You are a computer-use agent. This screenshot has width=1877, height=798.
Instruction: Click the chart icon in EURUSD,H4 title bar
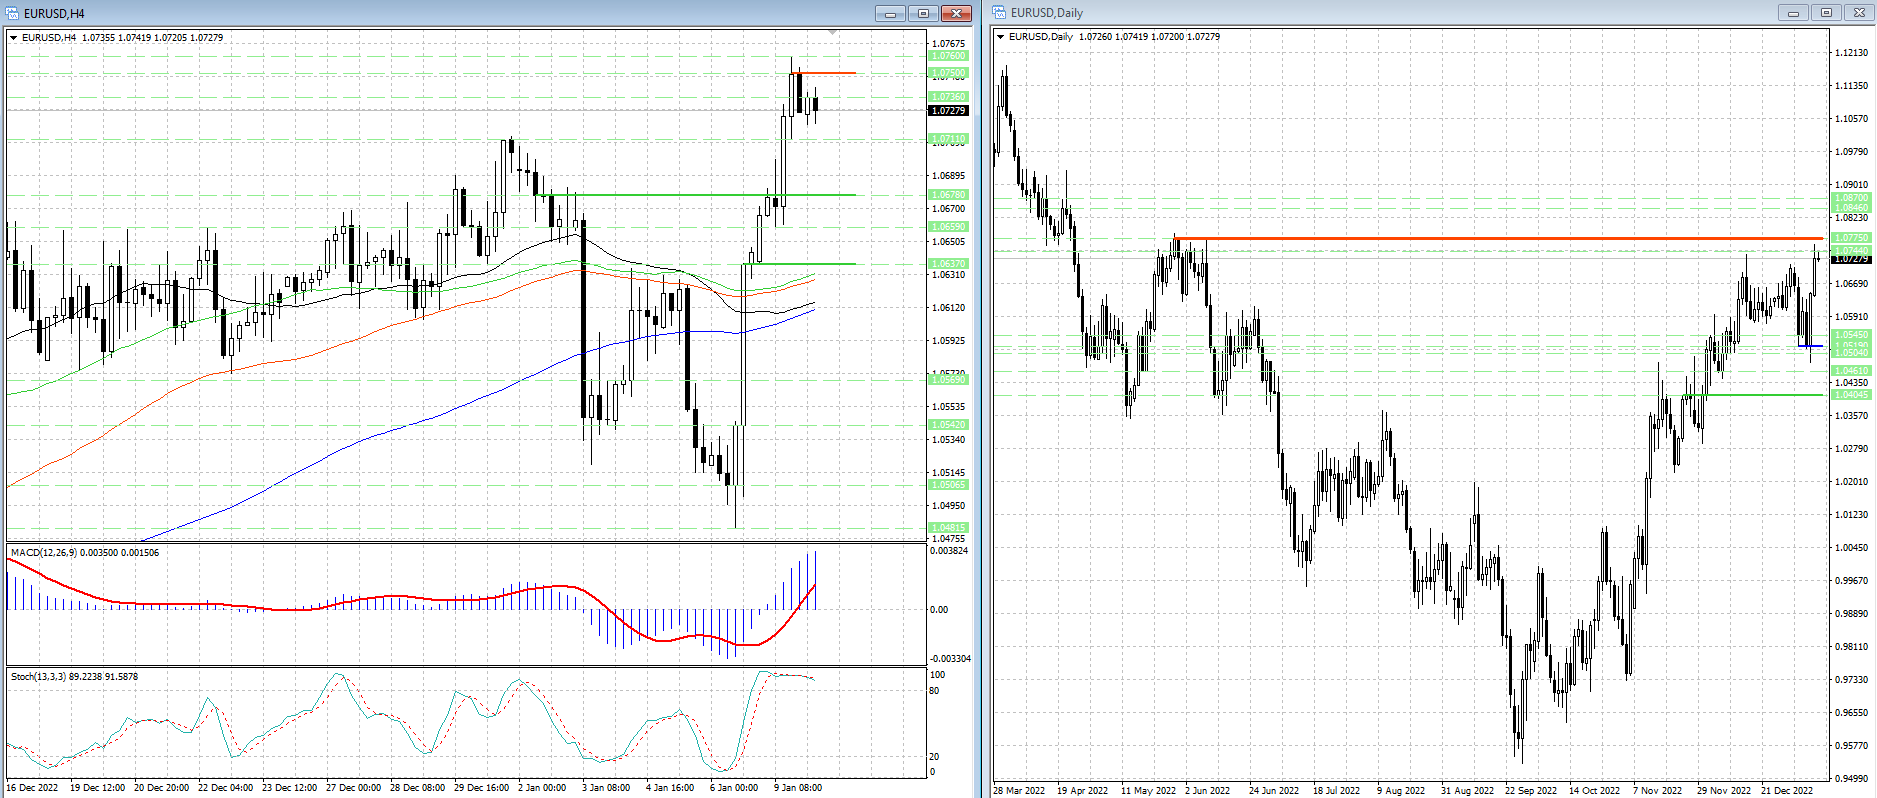coord(13,13)
